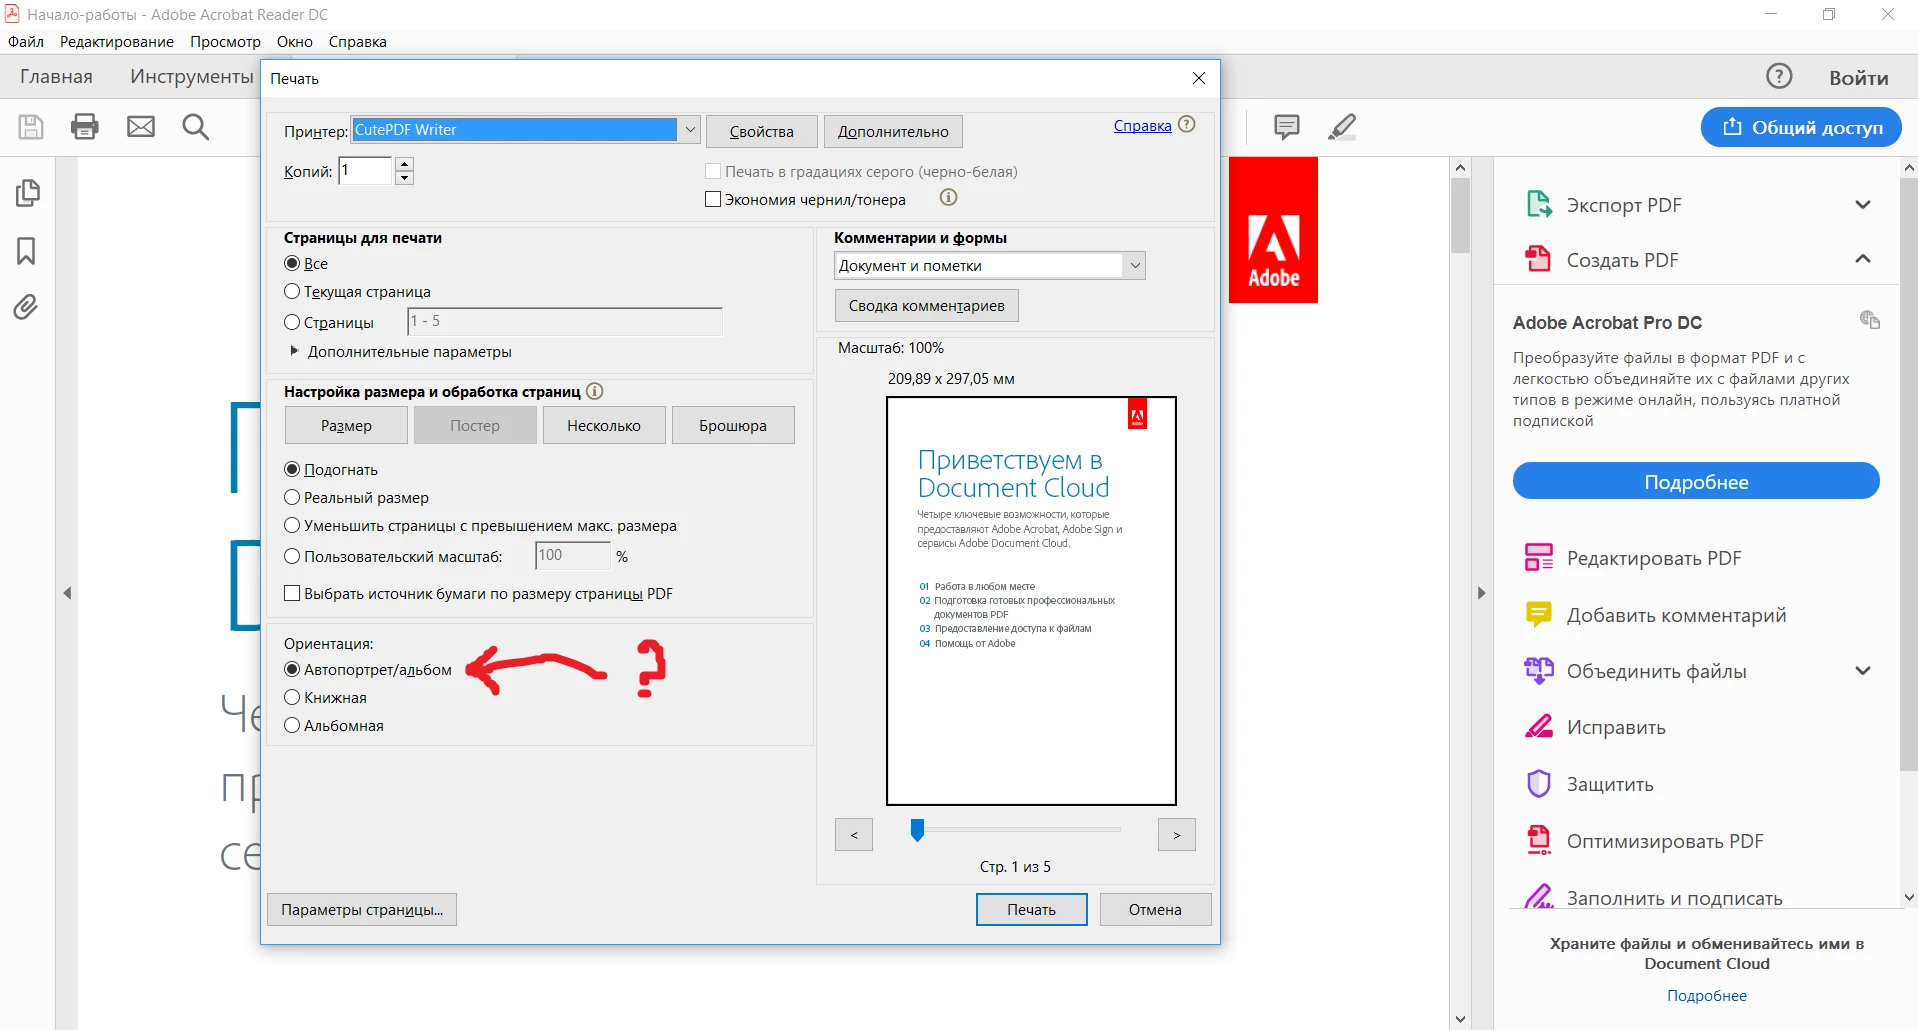
Task: Expand the Объединить файлы chevron
Action: (1862, 670)
